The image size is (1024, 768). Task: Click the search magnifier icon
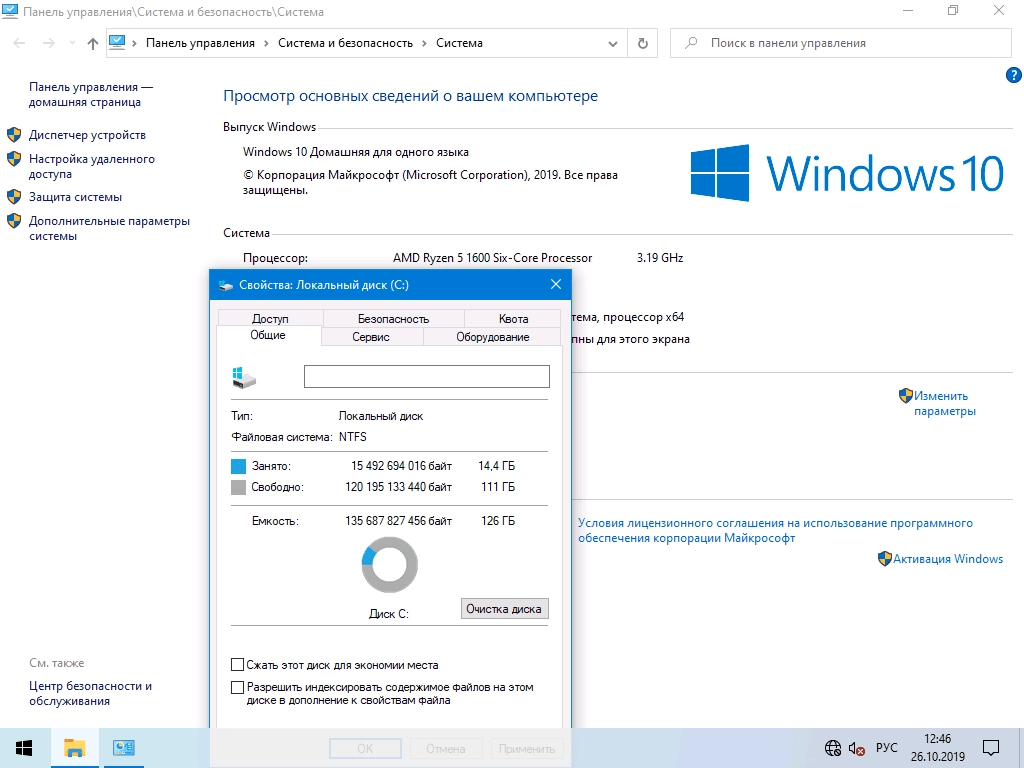[691, 43]
